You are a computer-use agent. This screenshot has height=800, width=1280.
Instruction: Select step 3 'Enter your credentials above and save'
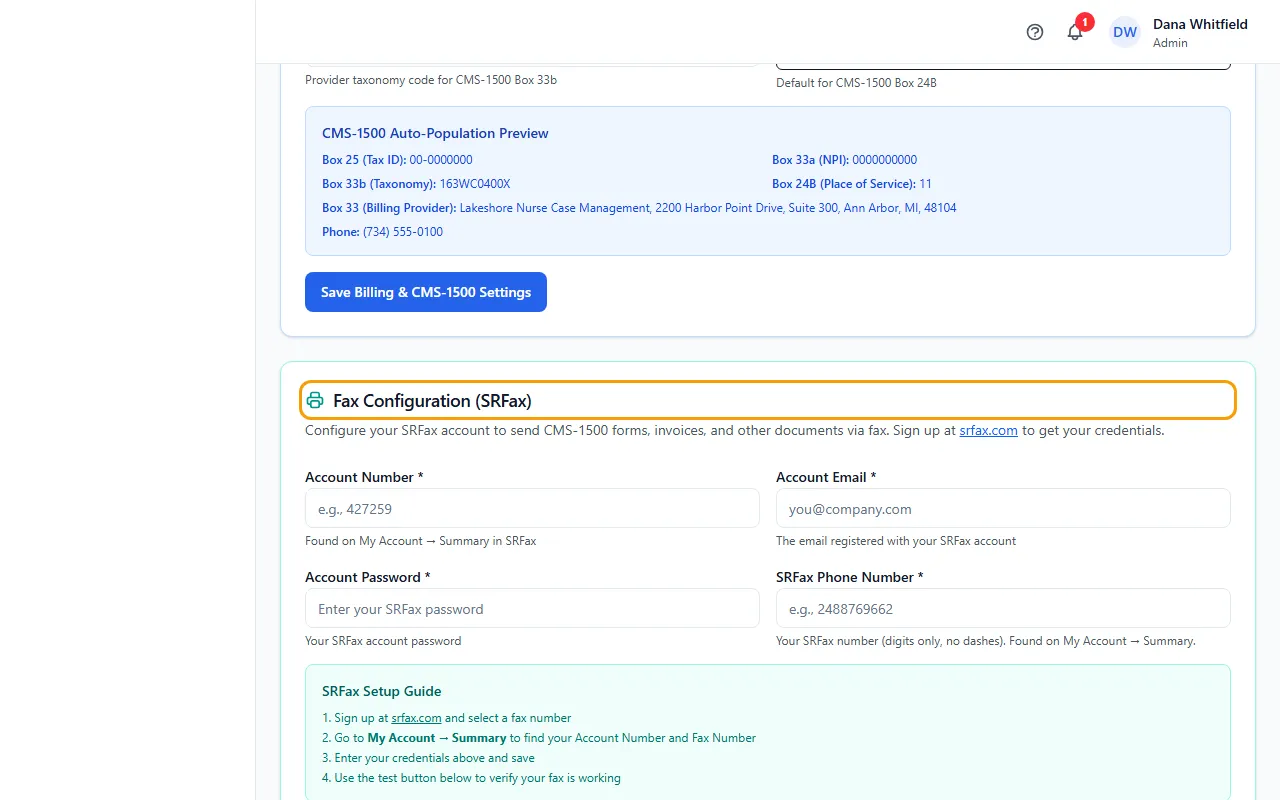point(428,758)
